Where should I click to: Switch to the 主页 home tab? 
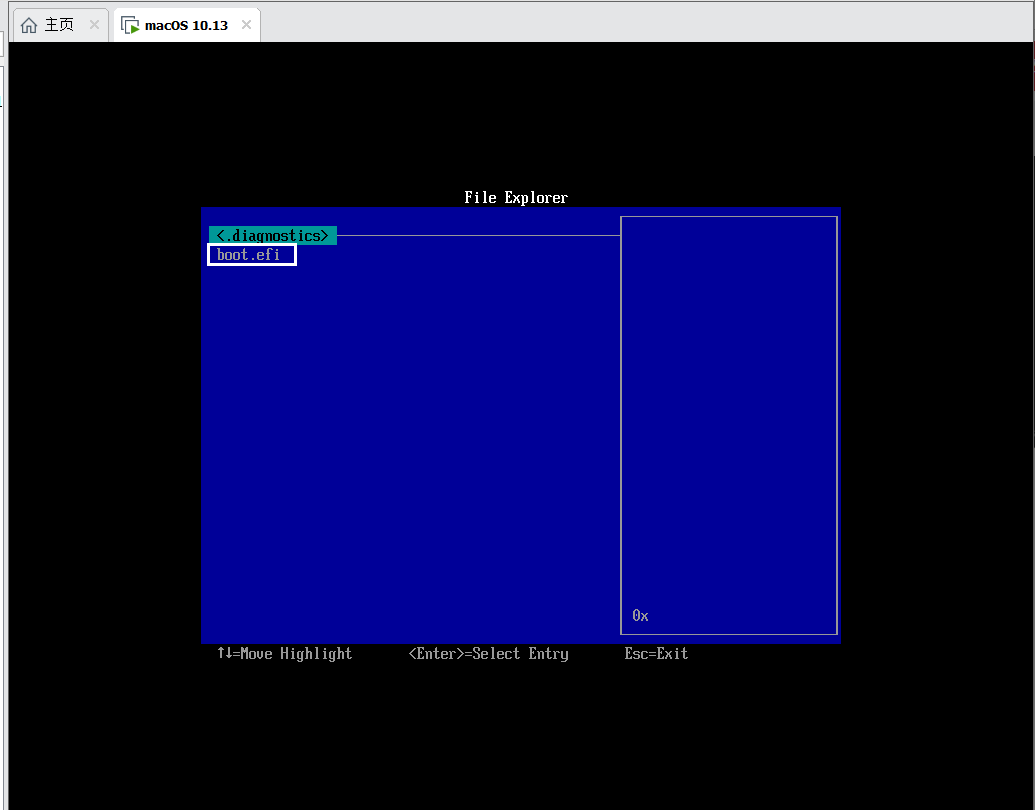(59, 25)
